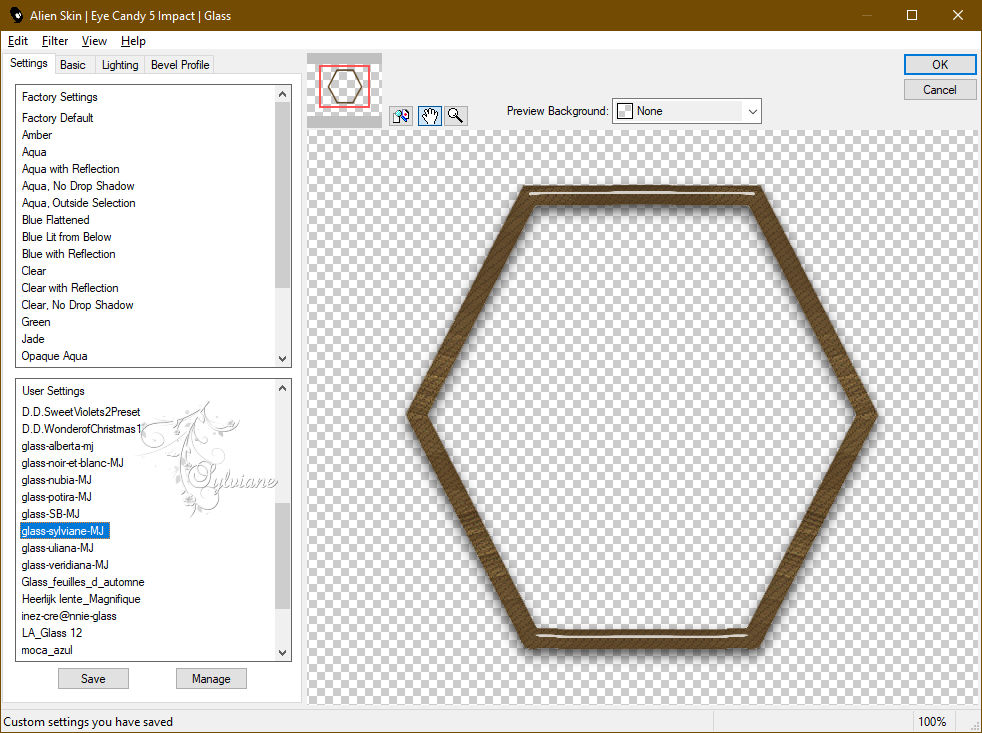
Task: Select Aqua, Outside Selection preset
Action: tap(79, 202)
